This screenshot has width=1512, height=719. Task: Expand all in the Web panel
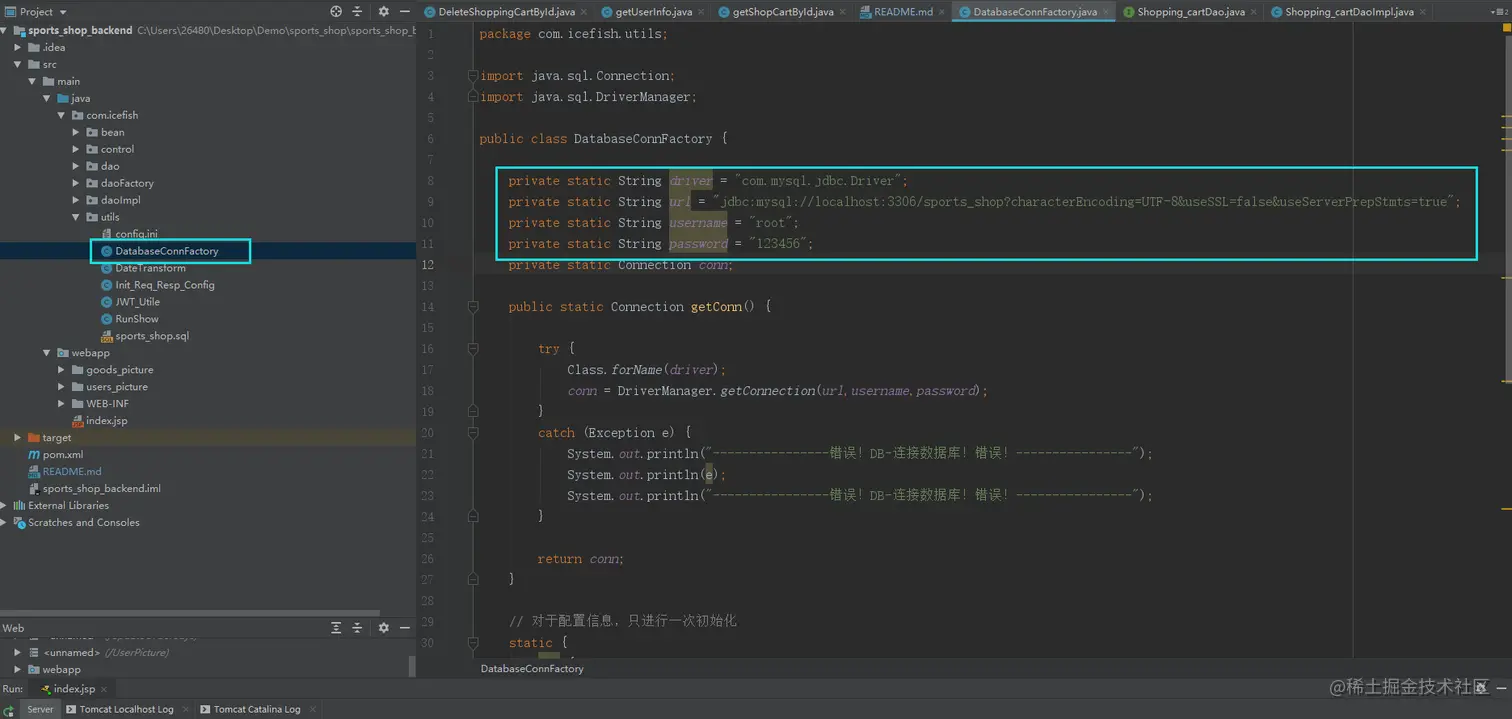coord(337,628)
